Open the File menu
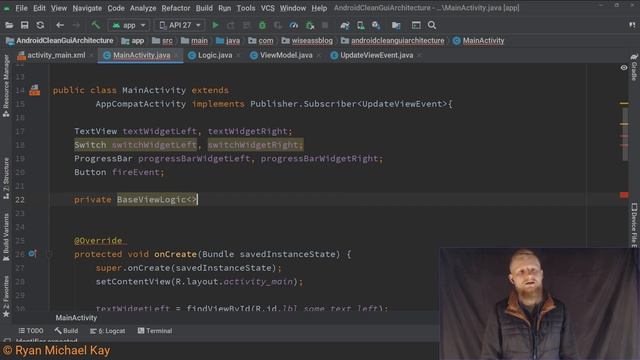The image size is (640, 360). [x=21, y=8]
